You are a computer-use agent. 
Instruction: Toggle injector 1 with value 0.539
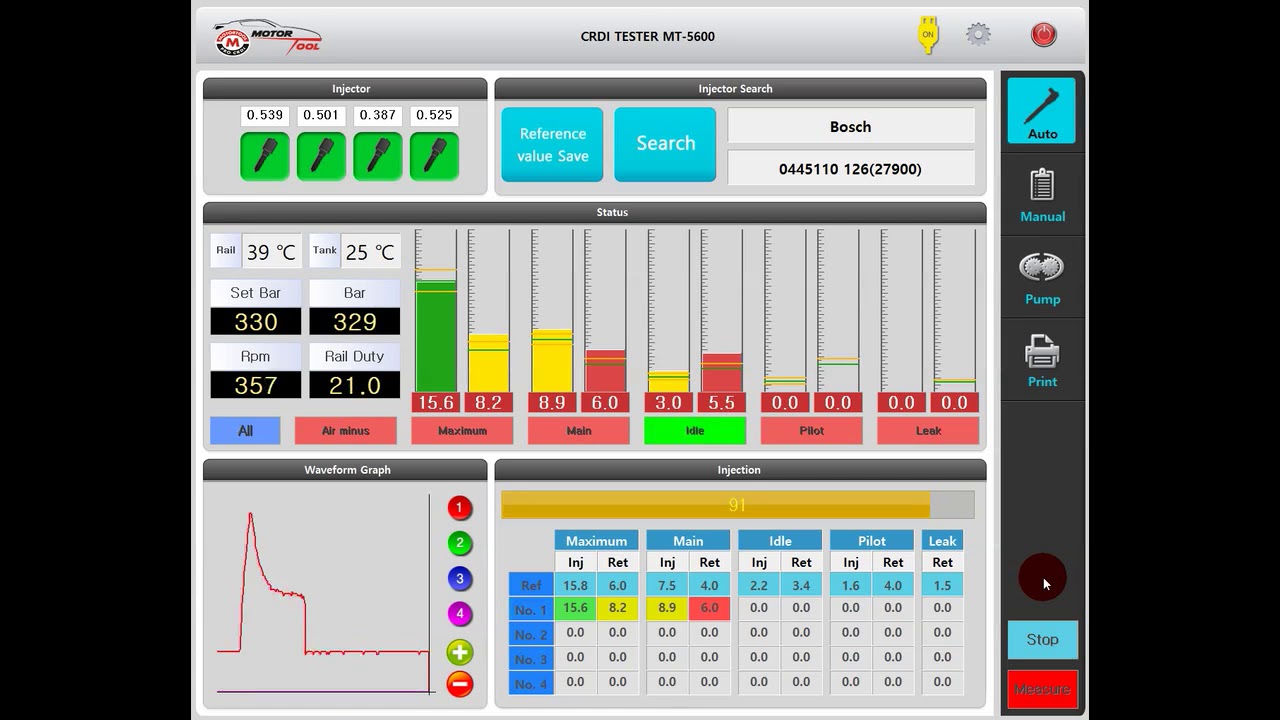click(x=265, y=156)
